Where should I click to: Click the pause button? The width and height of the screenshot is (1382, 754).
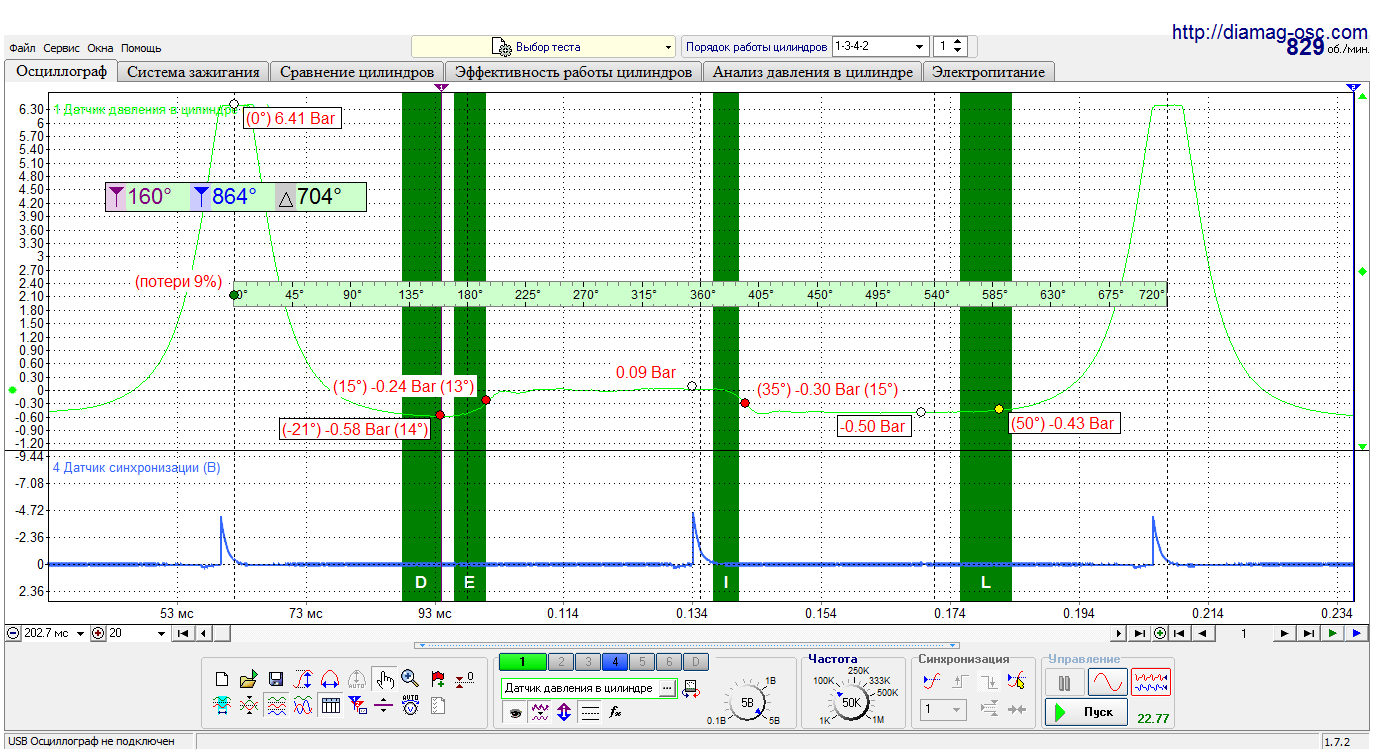click(1065, 682)
